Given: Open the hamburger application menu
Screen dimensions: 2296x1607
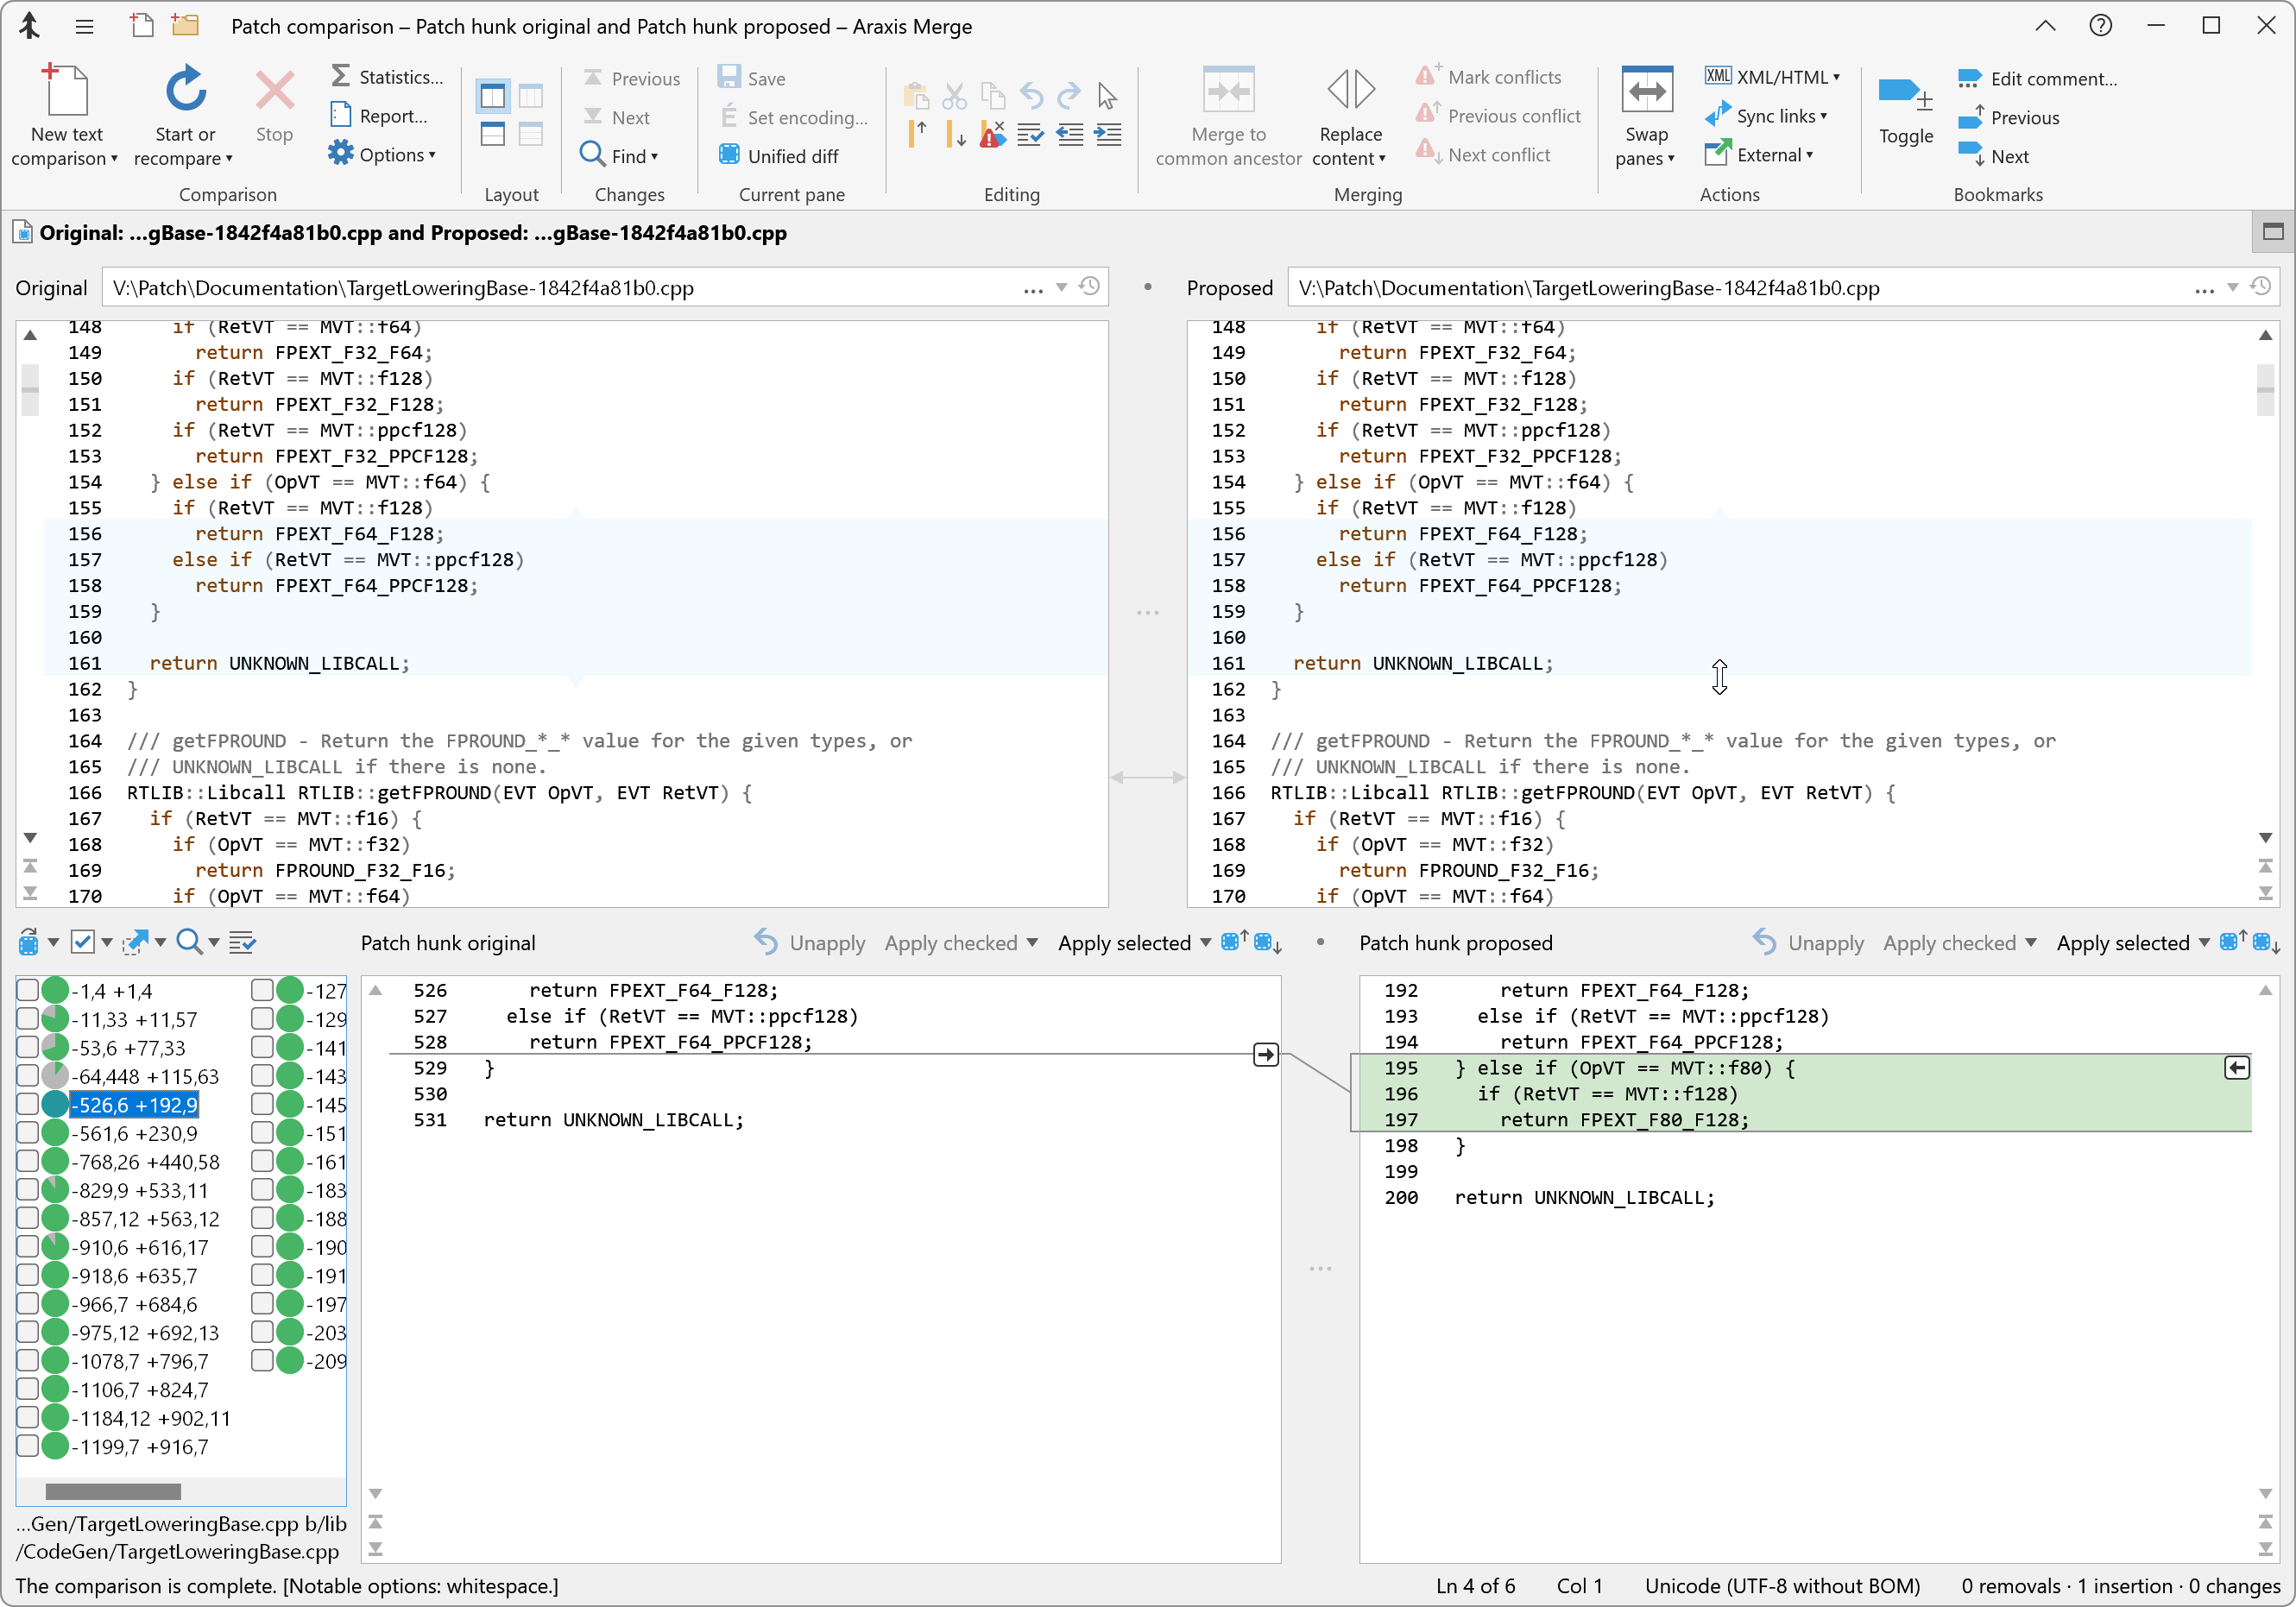Looking at the screenshot, I should coord(84,27).
